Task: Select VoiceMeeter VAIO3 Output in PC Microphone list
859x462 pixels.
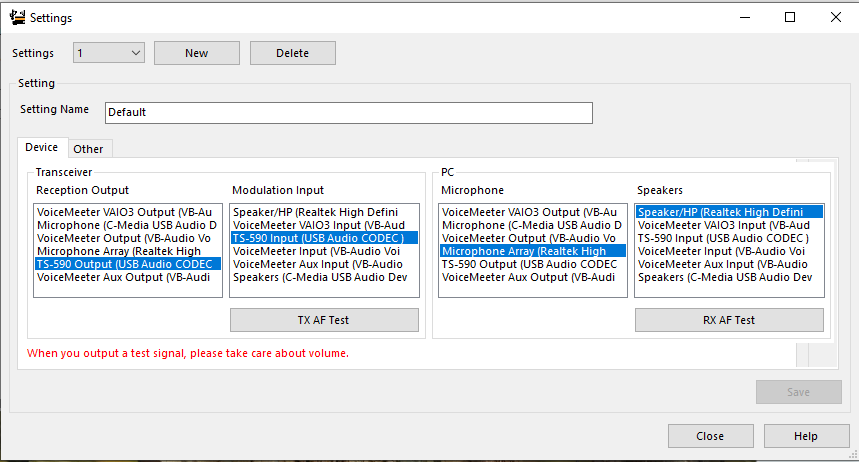Action: (x=532, y=212)
